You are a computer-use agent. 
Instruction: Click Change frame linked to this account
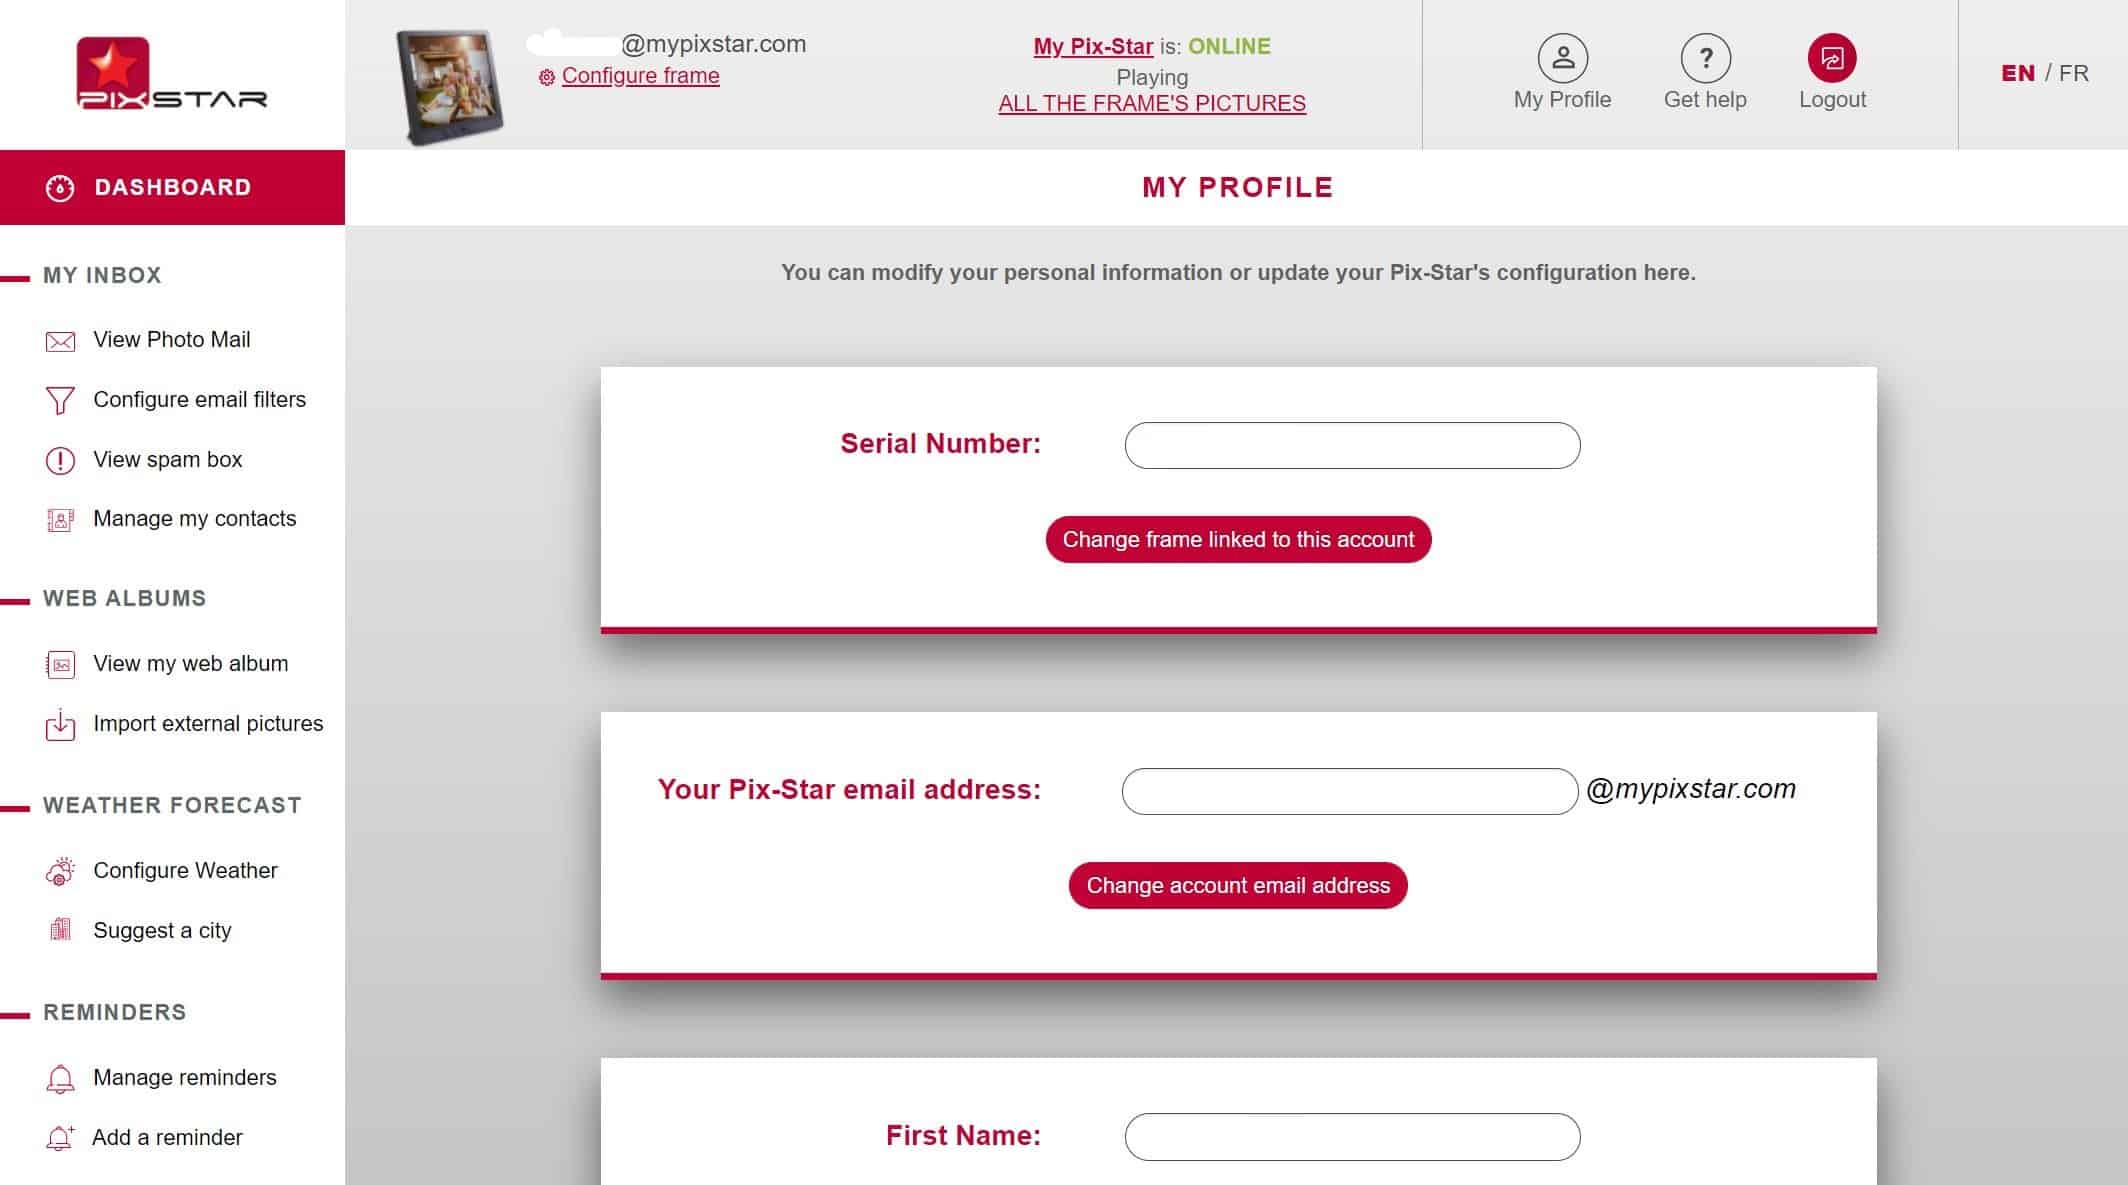click(1238, 539)
